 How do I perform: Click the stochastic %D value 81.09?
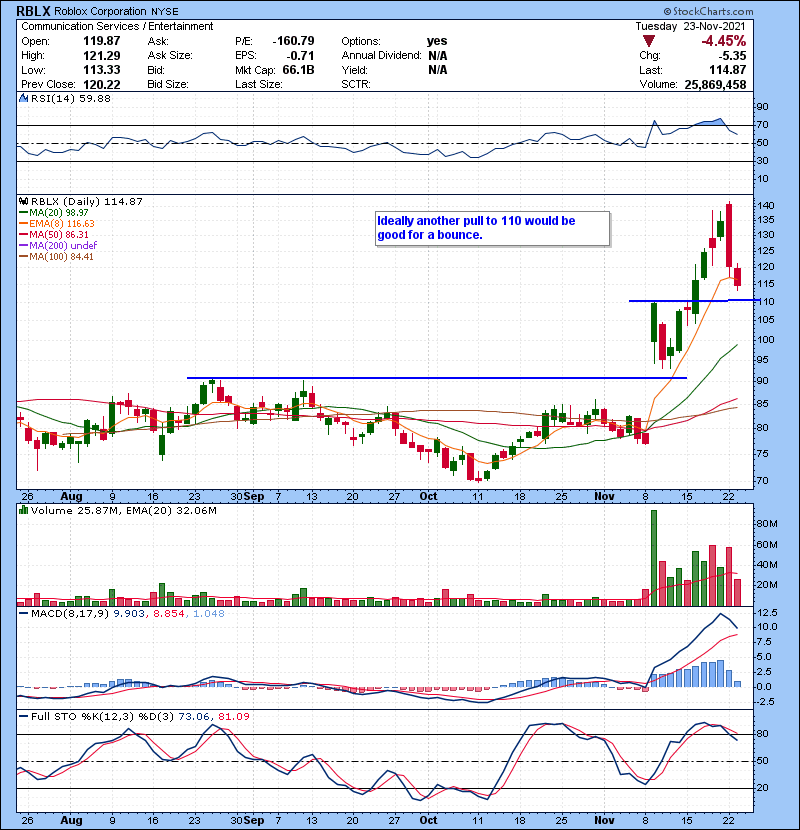click(x=233, y=717)
